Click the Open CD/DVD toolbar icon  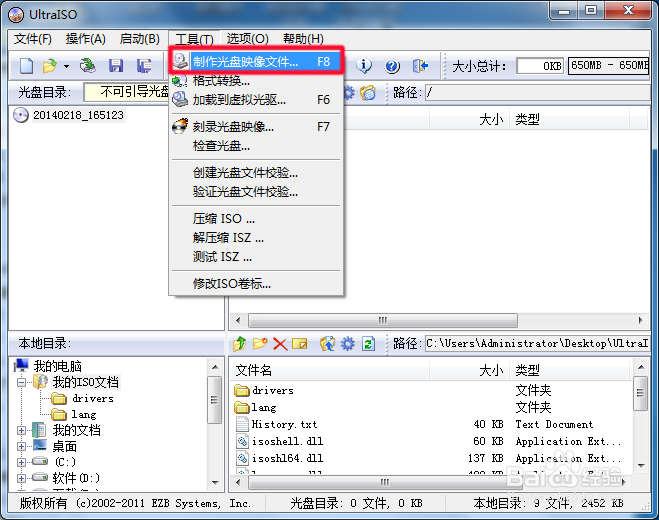click(88, 66)
